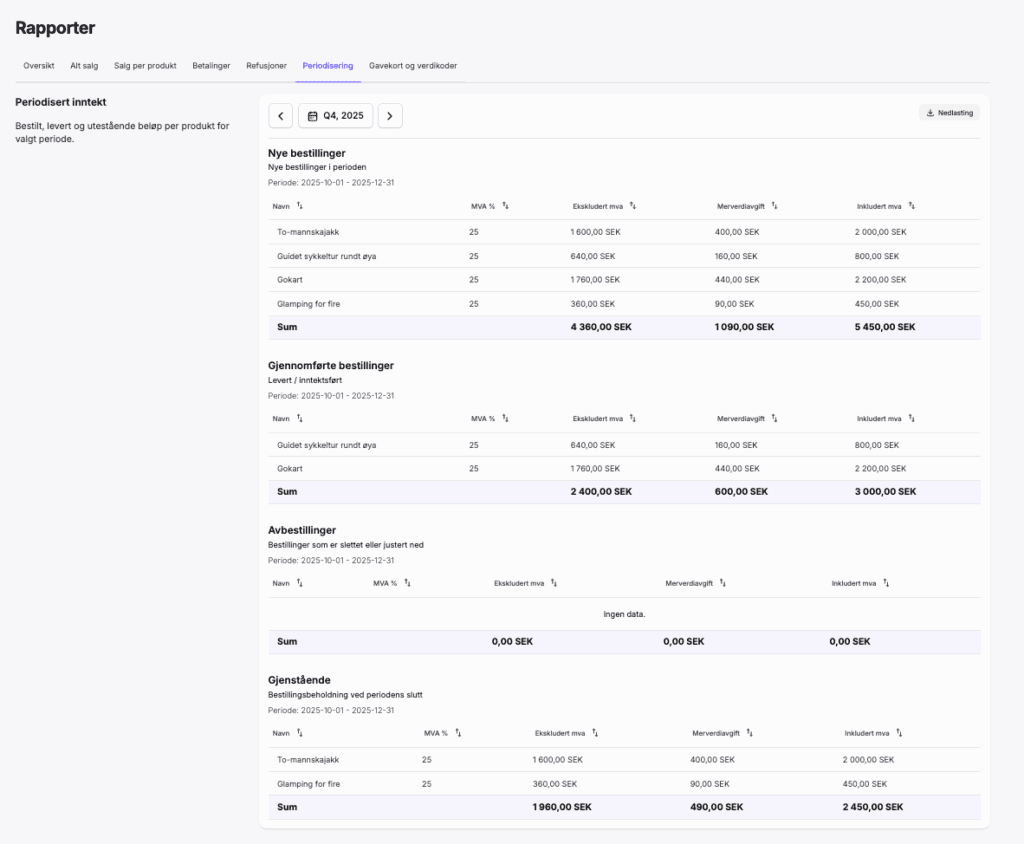Sort Gjenstående table by Inkludert mva icon
The height and width of the screenshot is (844, 1024).
899,733
